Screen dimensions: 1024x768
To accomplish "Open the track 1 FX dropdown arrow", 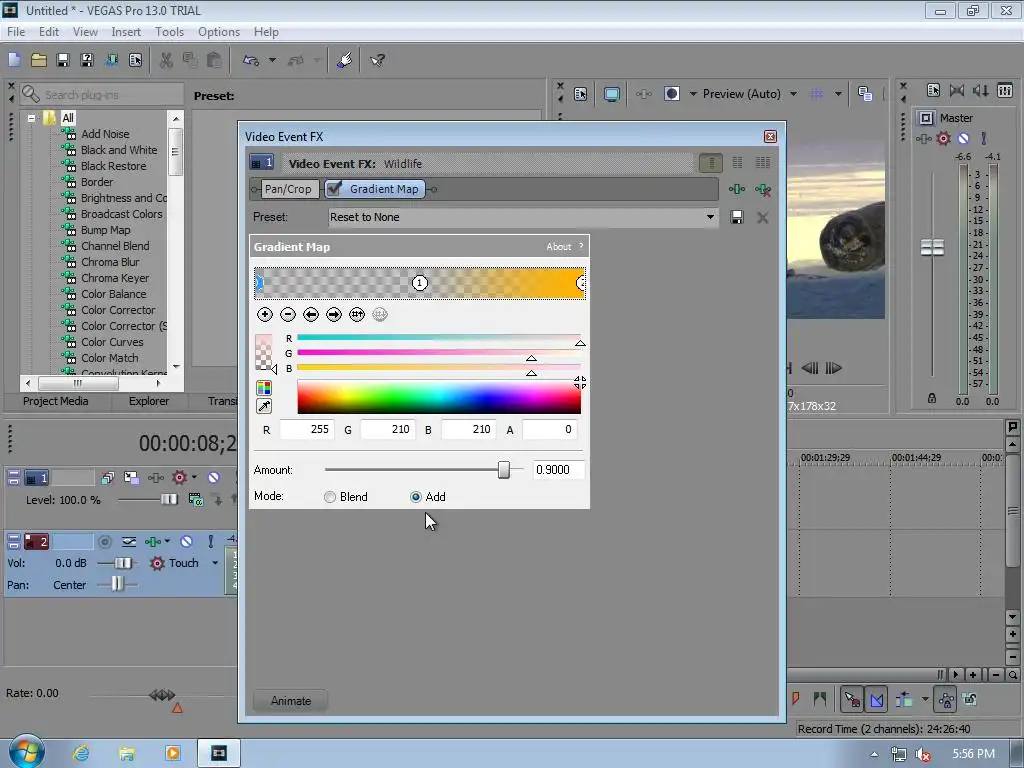I will tap(194, 477).
